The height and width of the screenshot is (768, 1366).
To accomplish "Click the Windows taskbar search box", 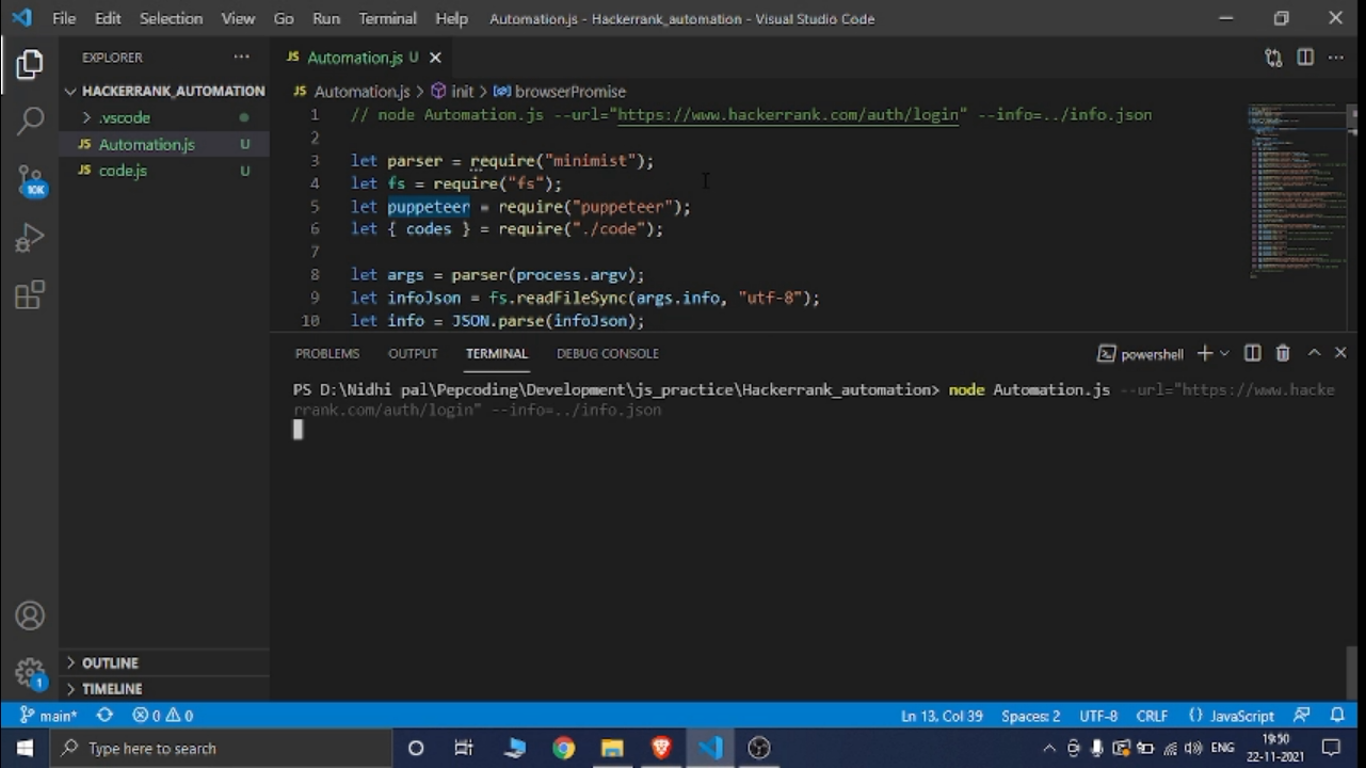I will tap(220, 748).
